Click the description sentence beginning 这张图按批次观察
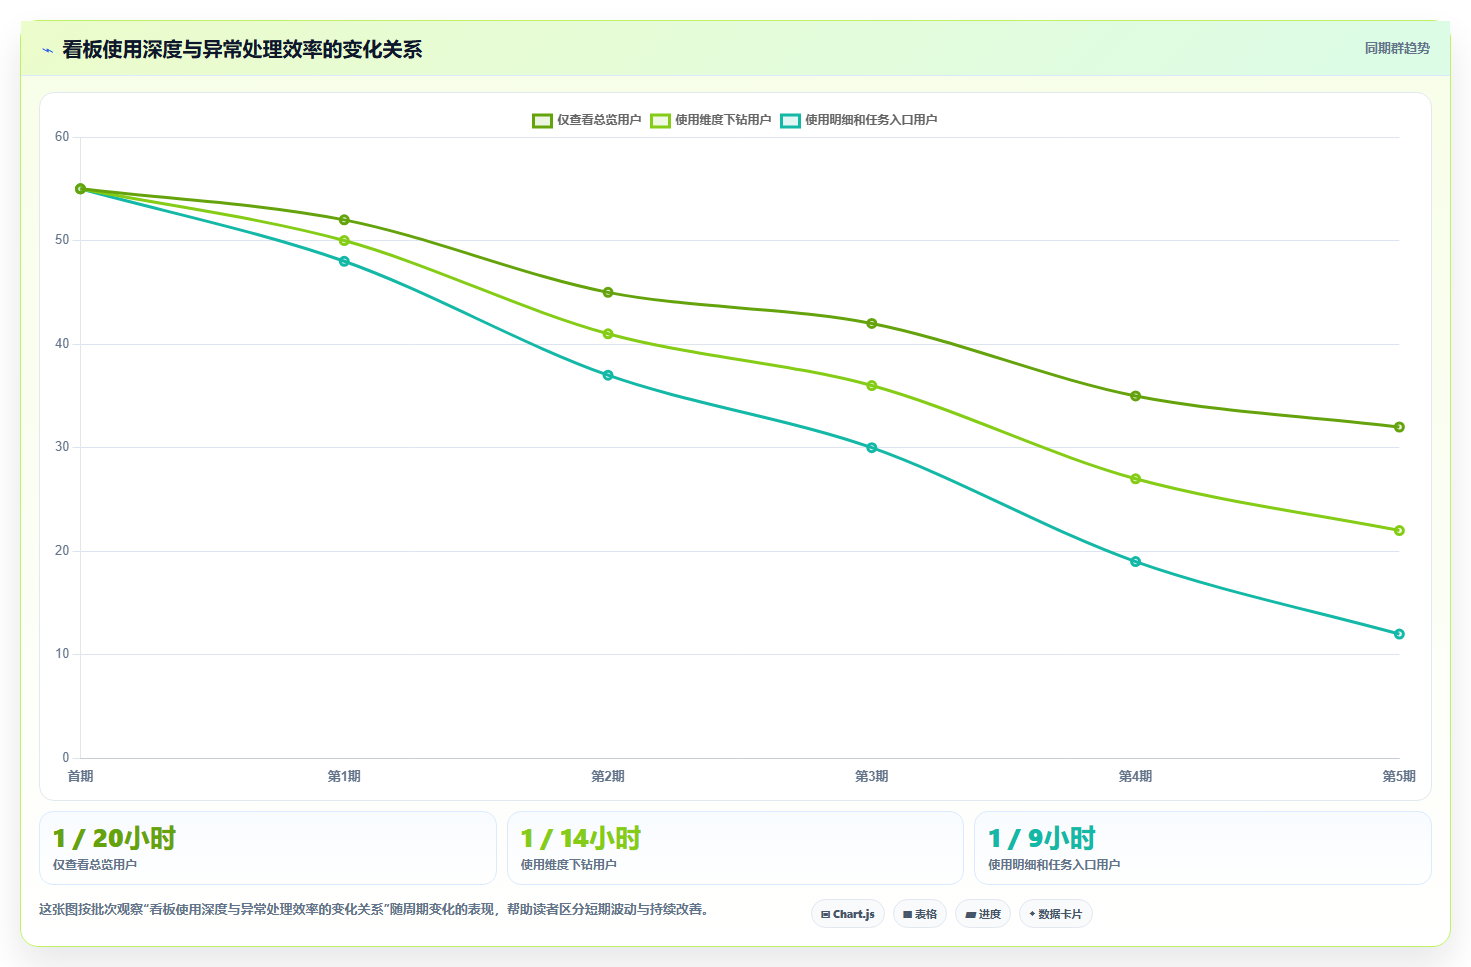1471x967 pixels. coord(374,910)
